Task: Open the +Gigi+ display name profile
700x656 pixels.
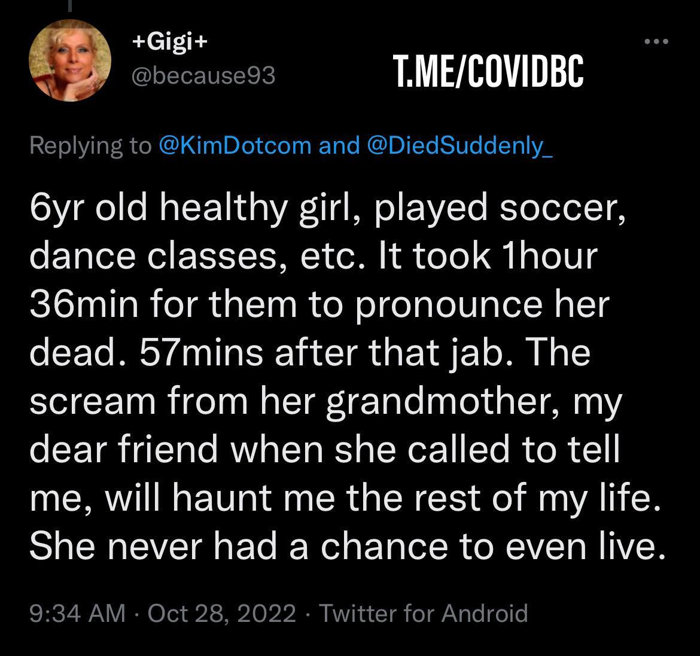Action: [170, 42]
